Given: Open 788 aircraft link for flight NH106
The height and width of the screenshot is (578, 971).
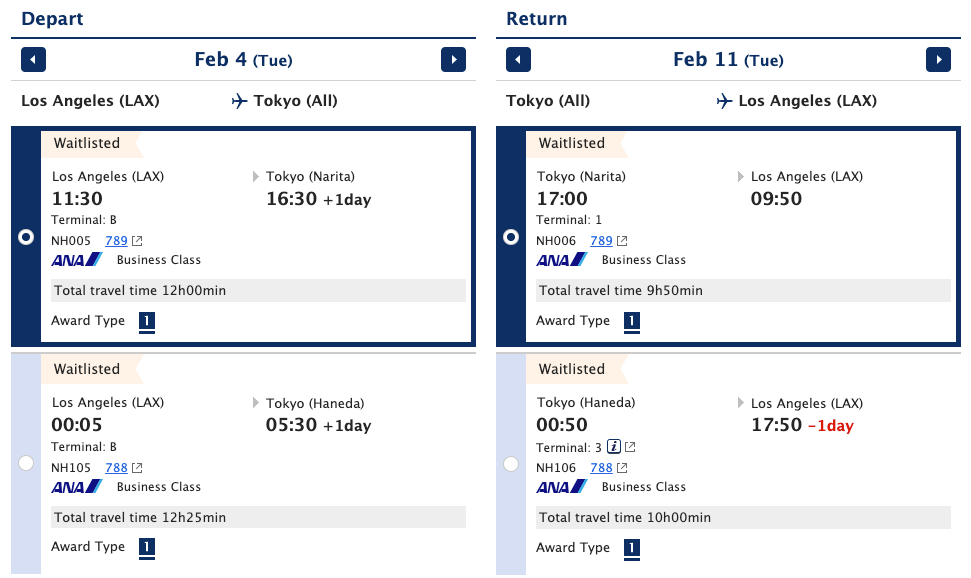Looking at the screenshot, I should pos(601,468).
